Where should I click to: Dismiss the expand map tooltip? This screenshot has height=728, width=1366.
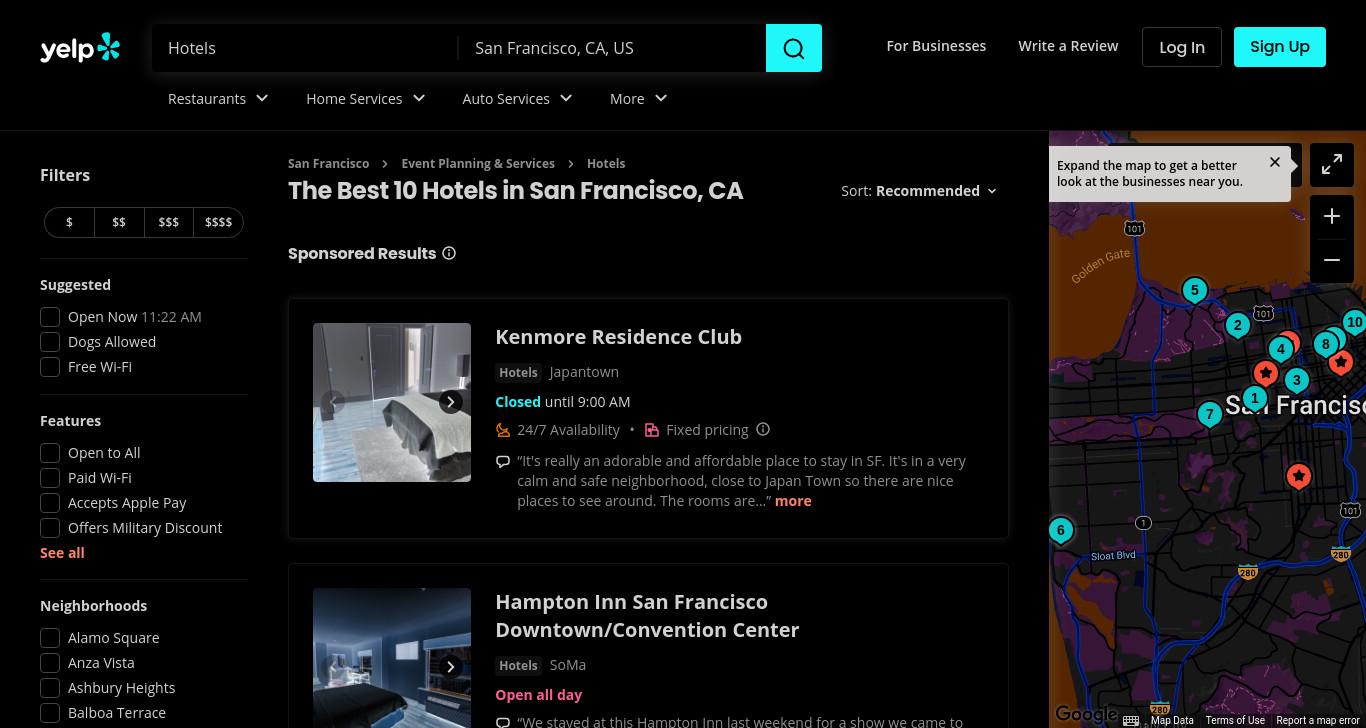click(x=1275, y=162)
